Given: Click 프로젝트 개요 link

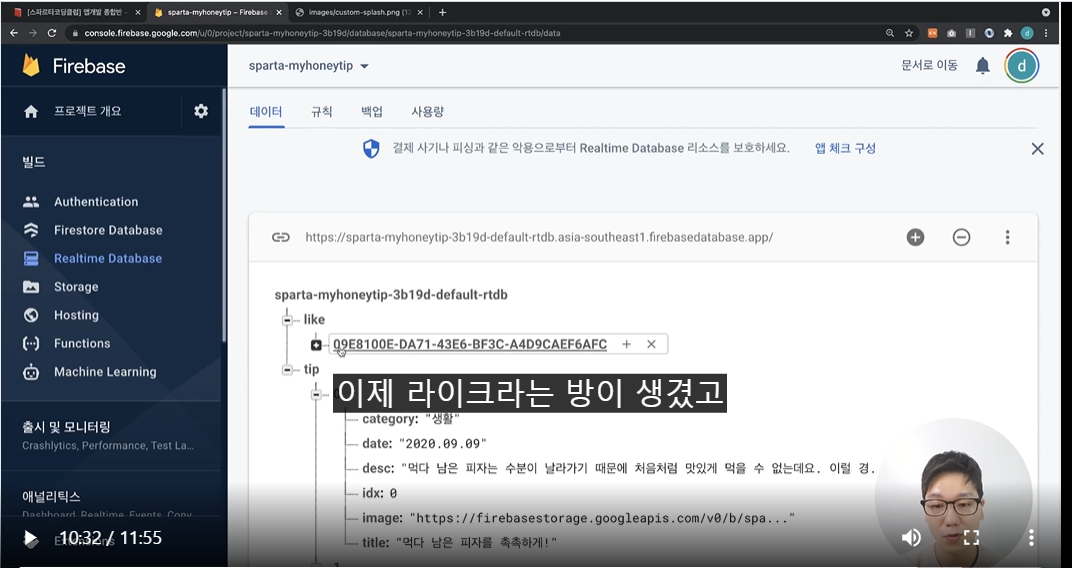Looking at the screenshot, I should [x=88, y=111].
